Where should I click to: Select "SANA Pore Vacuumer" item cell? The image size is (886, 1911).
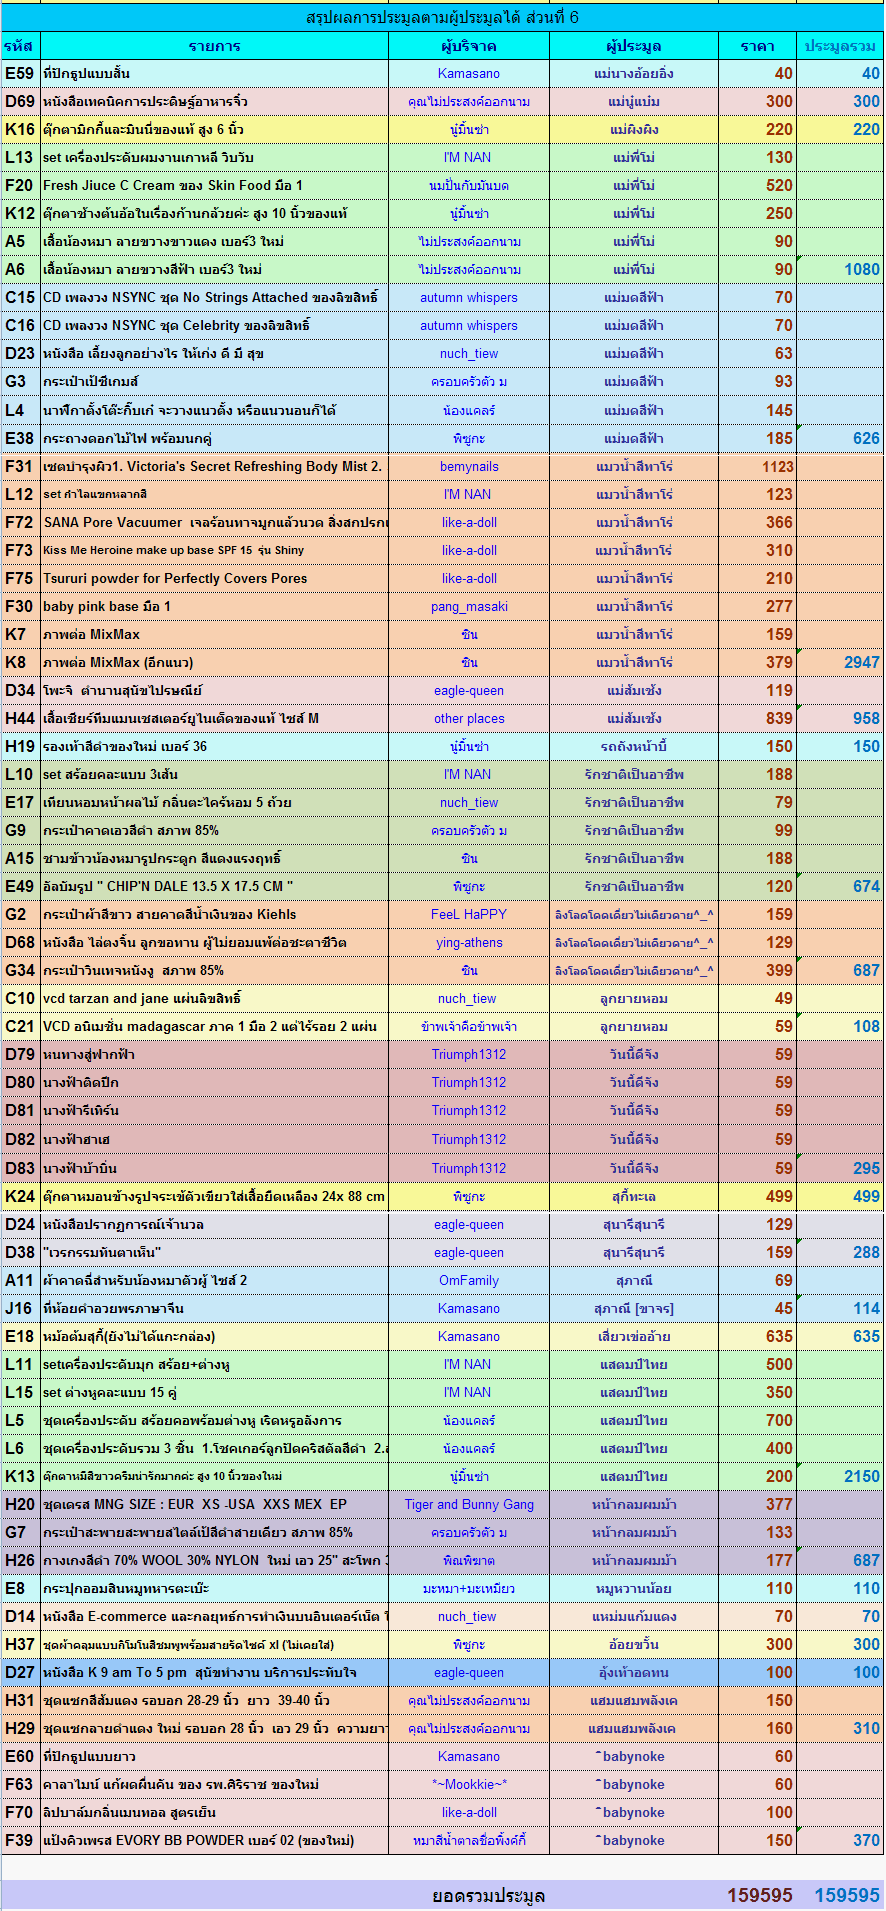214,522
